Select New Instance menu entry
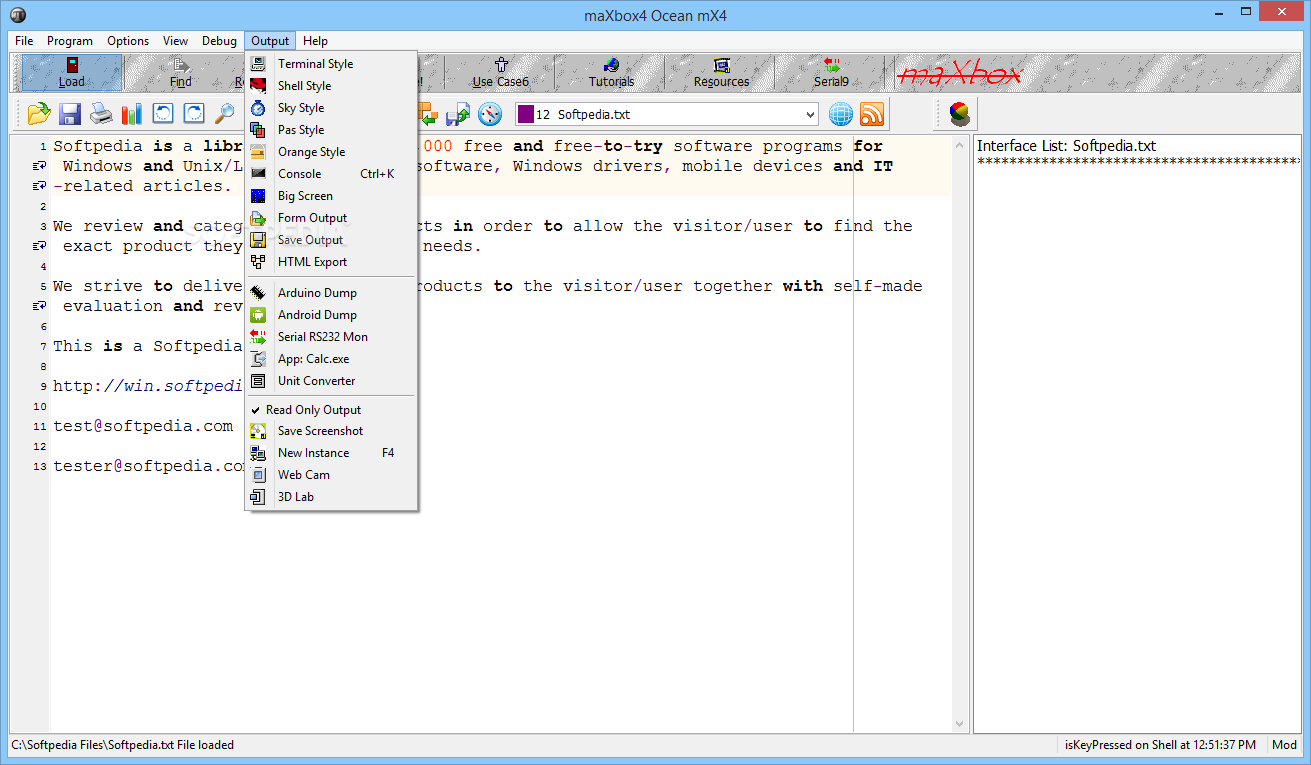Viewport: 1311px width, 765px height. (332, 453)
